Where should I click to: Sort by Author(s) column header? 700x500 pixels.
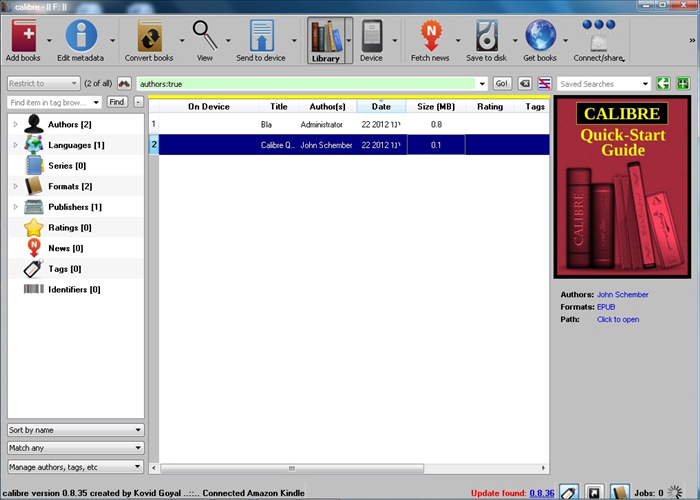328,106
